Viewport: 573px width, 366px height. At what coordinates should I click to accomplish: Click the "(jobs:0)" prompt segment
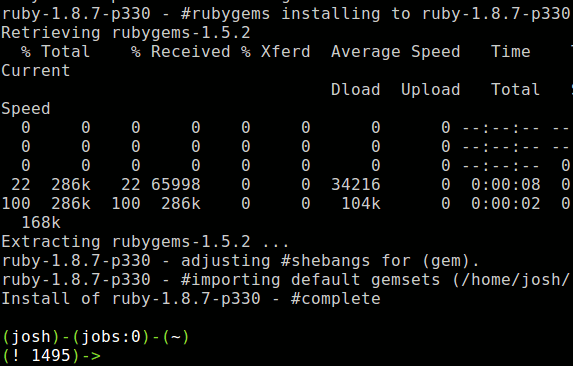(x=110, y=337)
